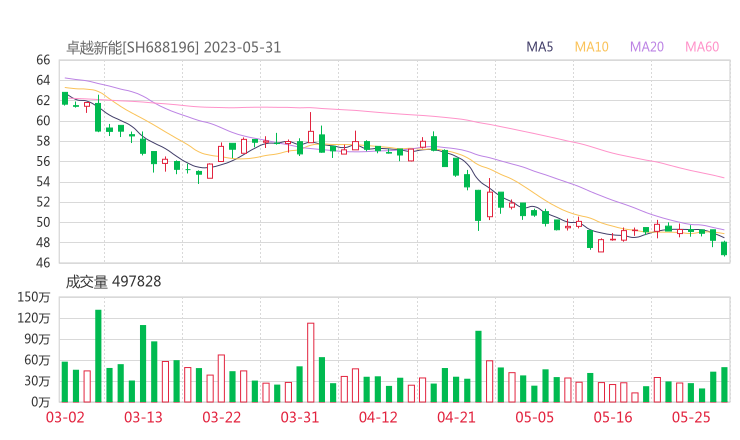740x440 pixels.
Task: Click the 56 price axis label
Action: click(43, 161)
